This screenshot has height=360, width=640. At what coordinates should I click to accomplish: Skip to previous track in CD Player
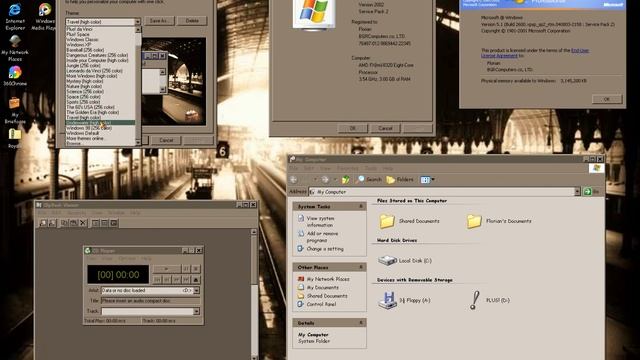point(157,280)
